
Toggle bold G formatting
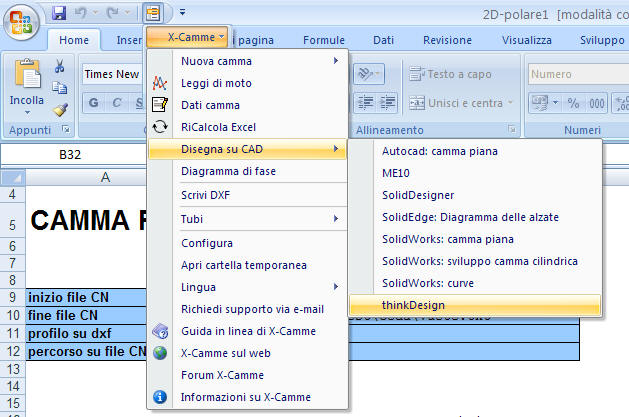pyautogui.click(x=93, y=103)
